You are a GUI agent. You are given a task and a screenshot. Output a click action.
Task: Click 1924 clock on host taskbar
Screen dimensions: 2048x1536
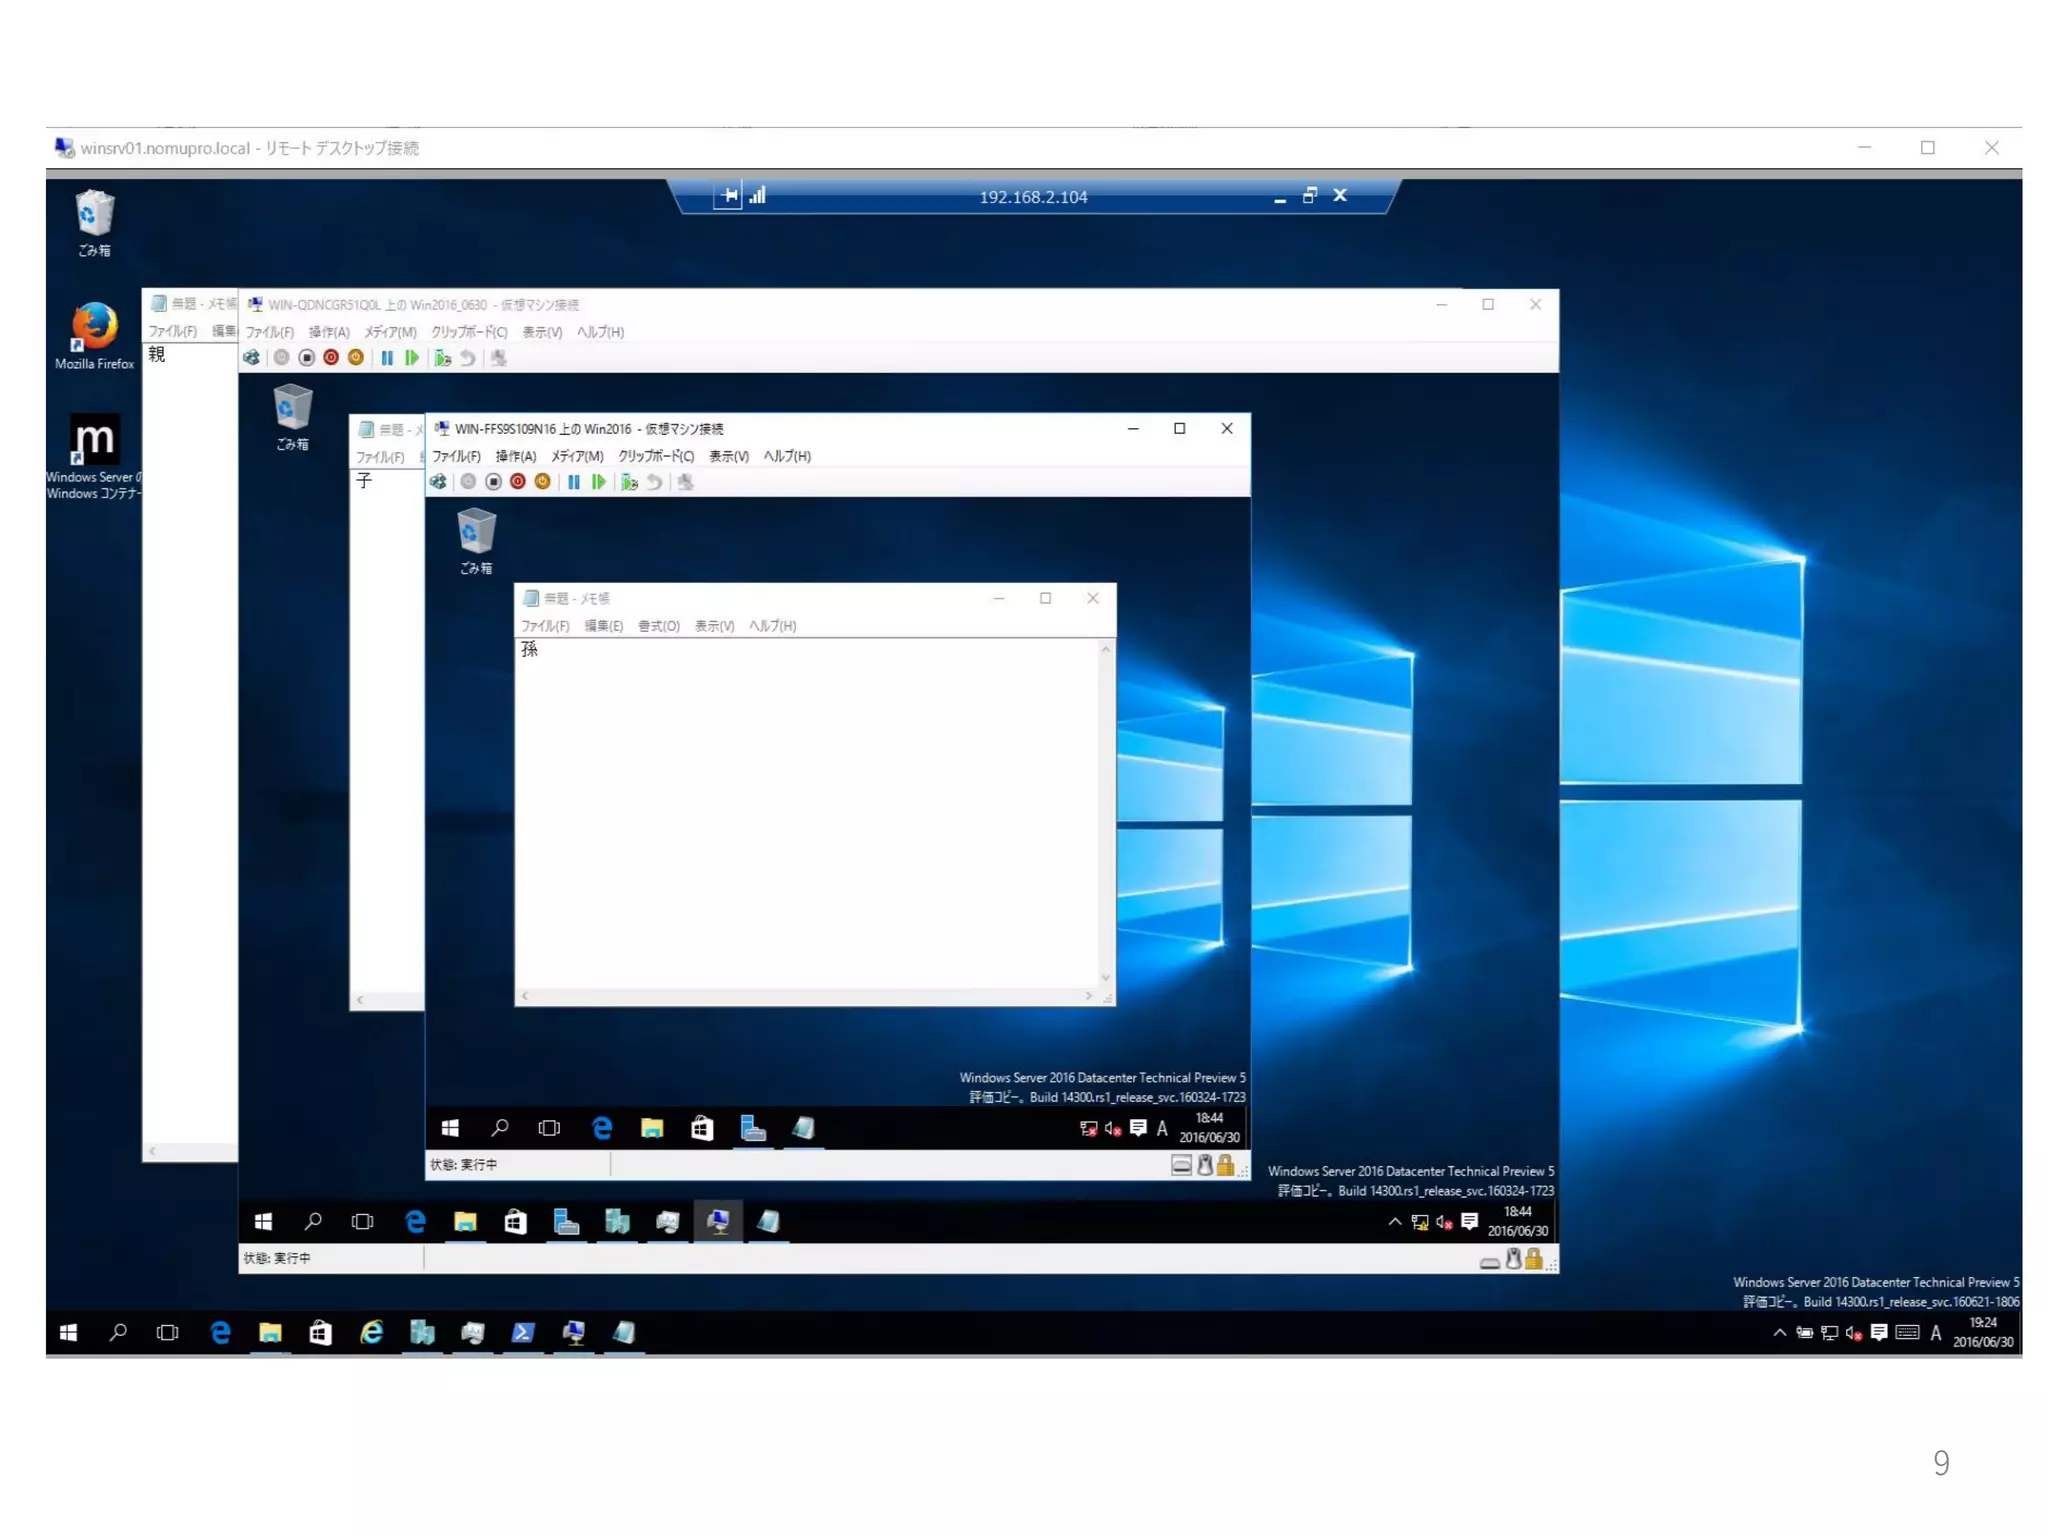coord(1982,1332)
